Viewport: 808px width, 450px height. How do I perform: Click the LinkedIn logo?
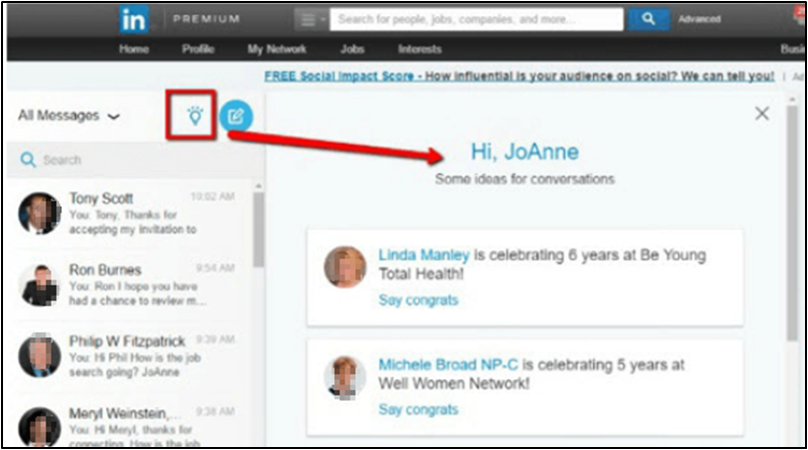click(134, 19)
